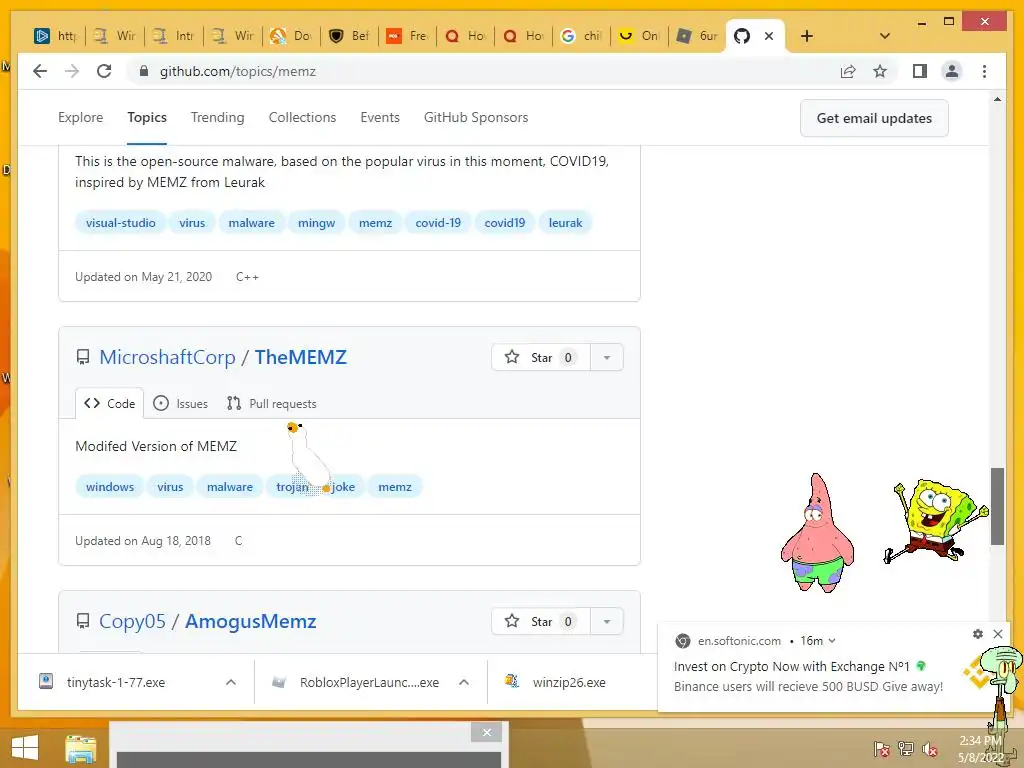Open the Explore navigation item

tap(80, 118)
